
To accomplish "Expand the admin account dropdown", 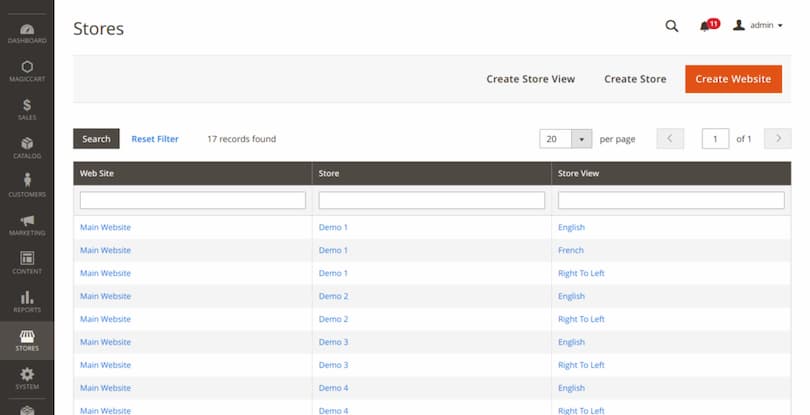I will coord(758,26).
